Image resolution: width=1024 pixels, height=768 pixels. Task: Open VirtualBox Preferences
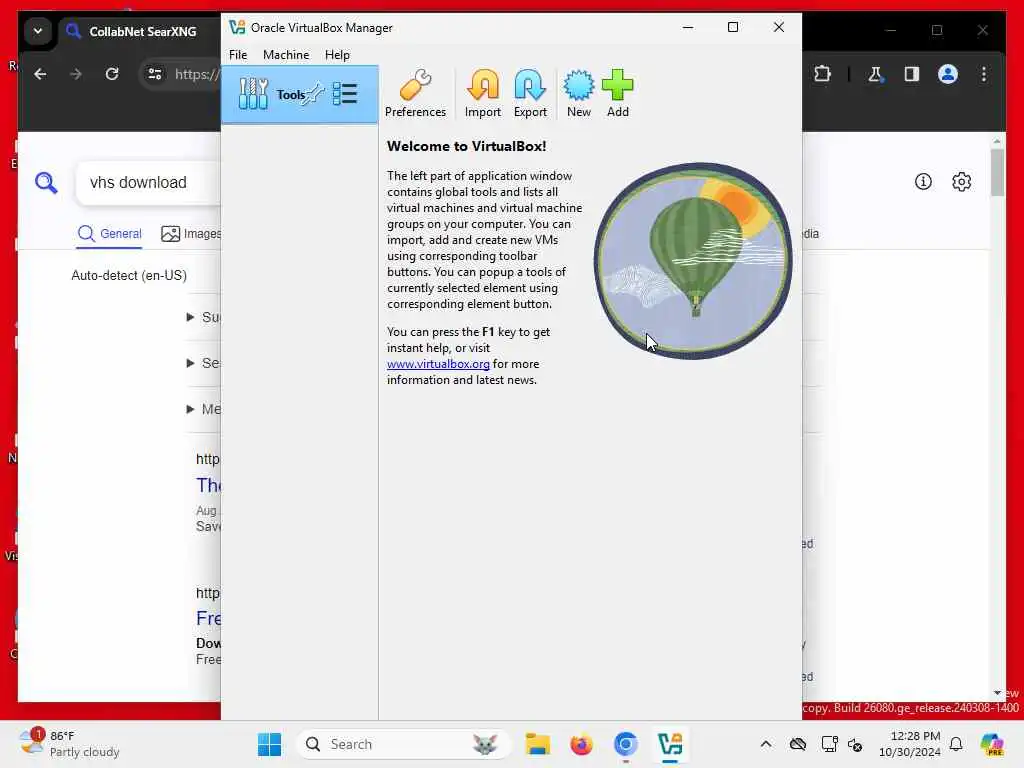coord(415,94)
